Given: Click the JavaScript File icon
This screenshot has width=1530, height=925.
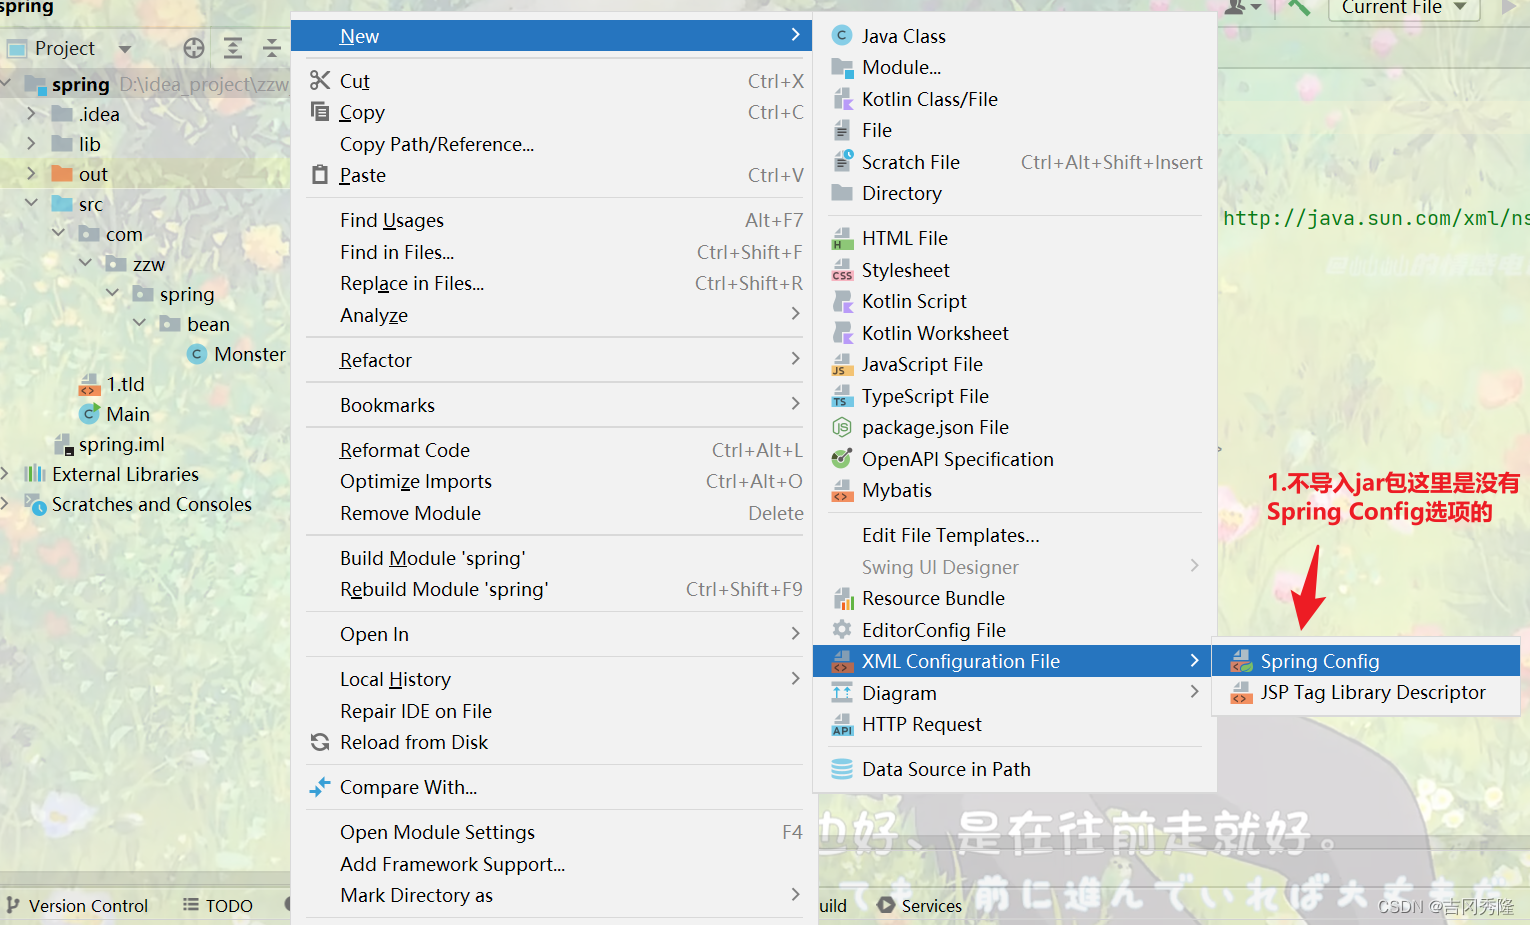Looking at the screenshot, I should [x=842, y=364].
